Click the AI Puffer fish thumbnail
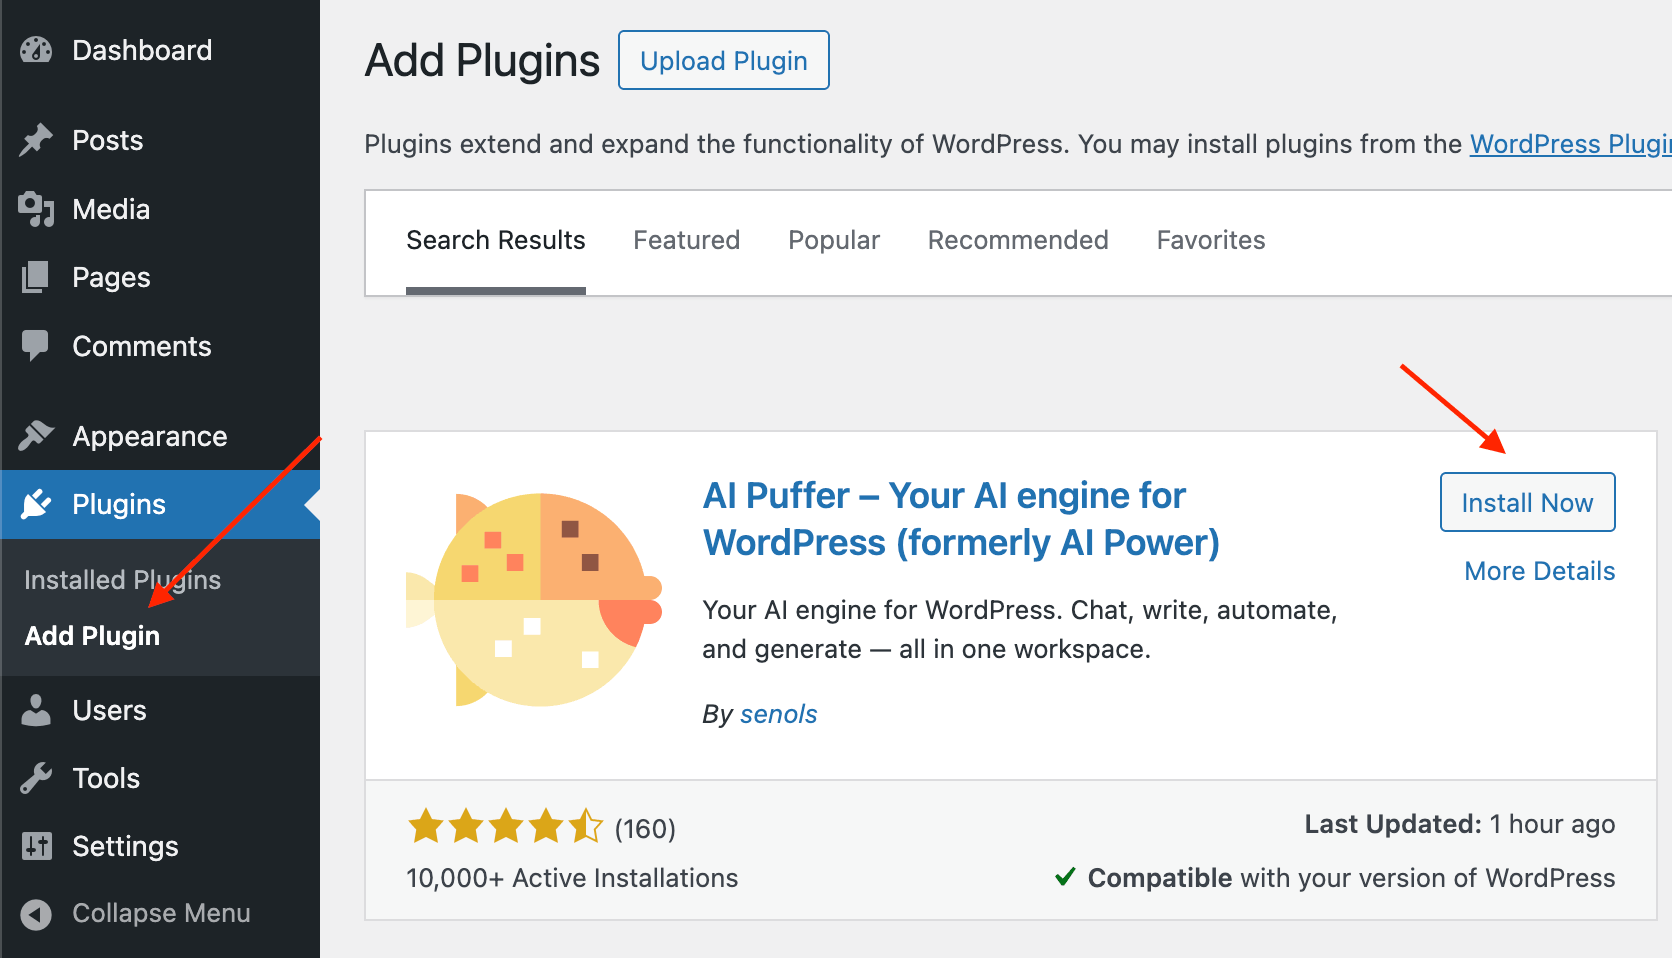 pos(535,600)
